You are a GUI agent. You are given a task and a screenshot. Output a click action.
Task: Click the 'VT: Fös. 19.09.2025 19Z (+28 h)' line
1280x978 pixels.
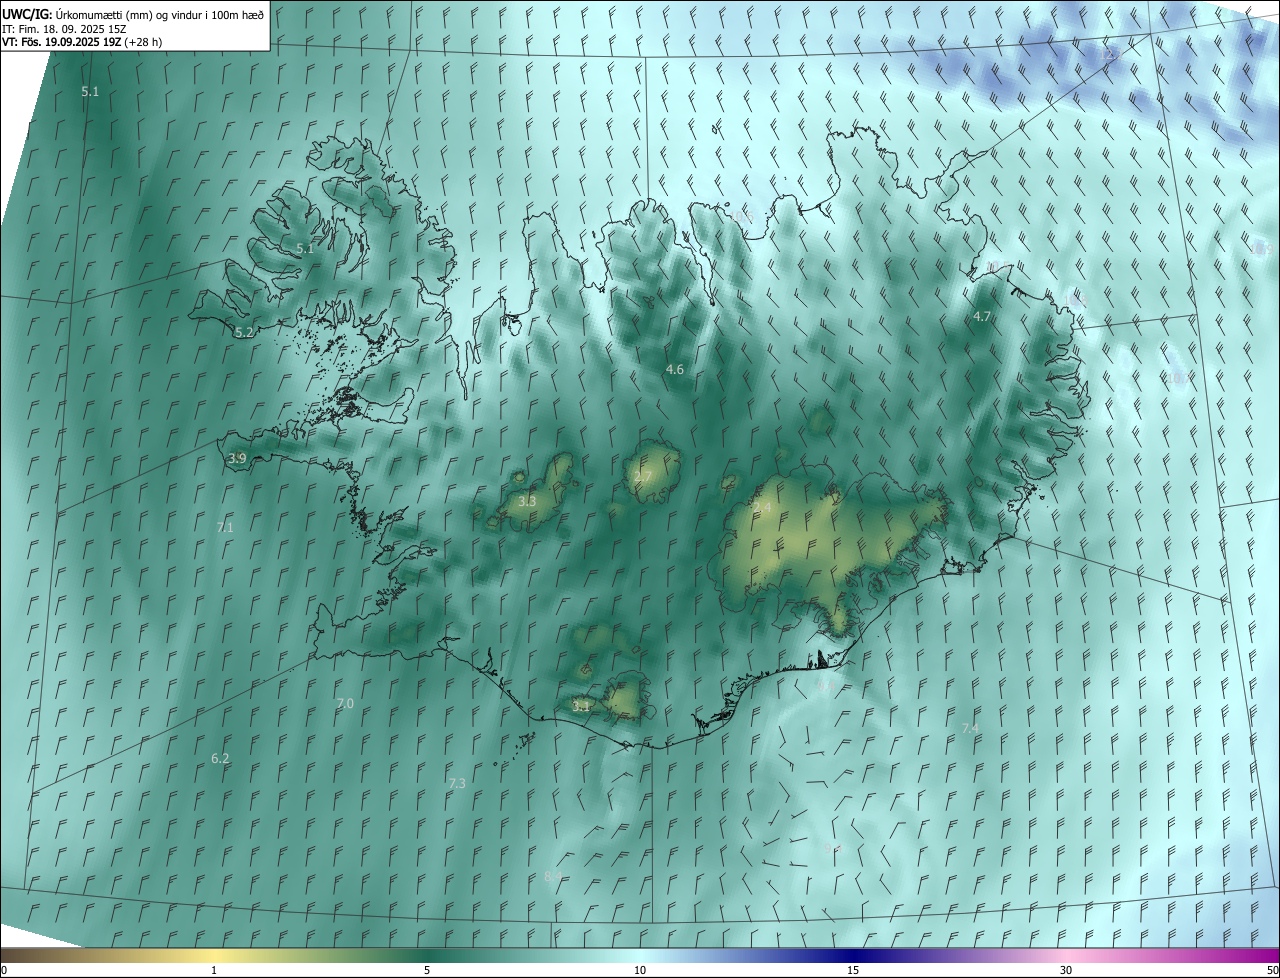[82, 43]
